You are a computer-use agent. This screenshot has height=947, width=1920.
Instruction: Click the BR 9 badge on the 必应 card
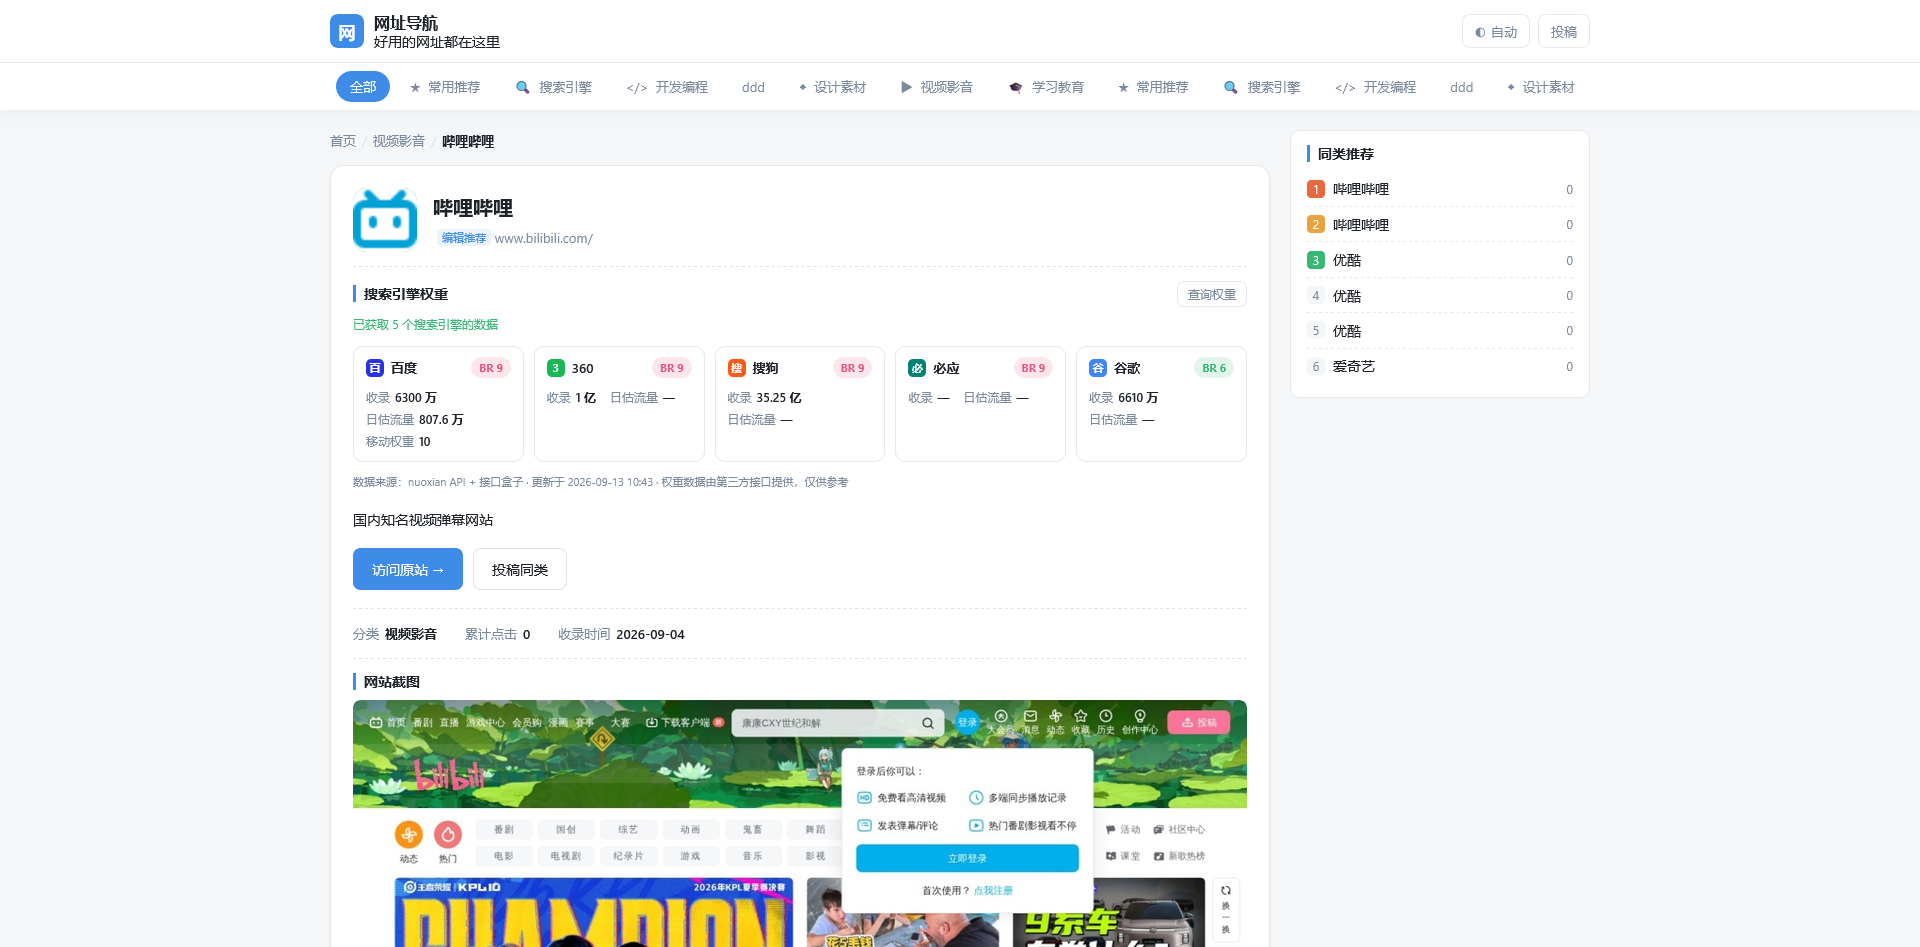(x=1033, y=368)
